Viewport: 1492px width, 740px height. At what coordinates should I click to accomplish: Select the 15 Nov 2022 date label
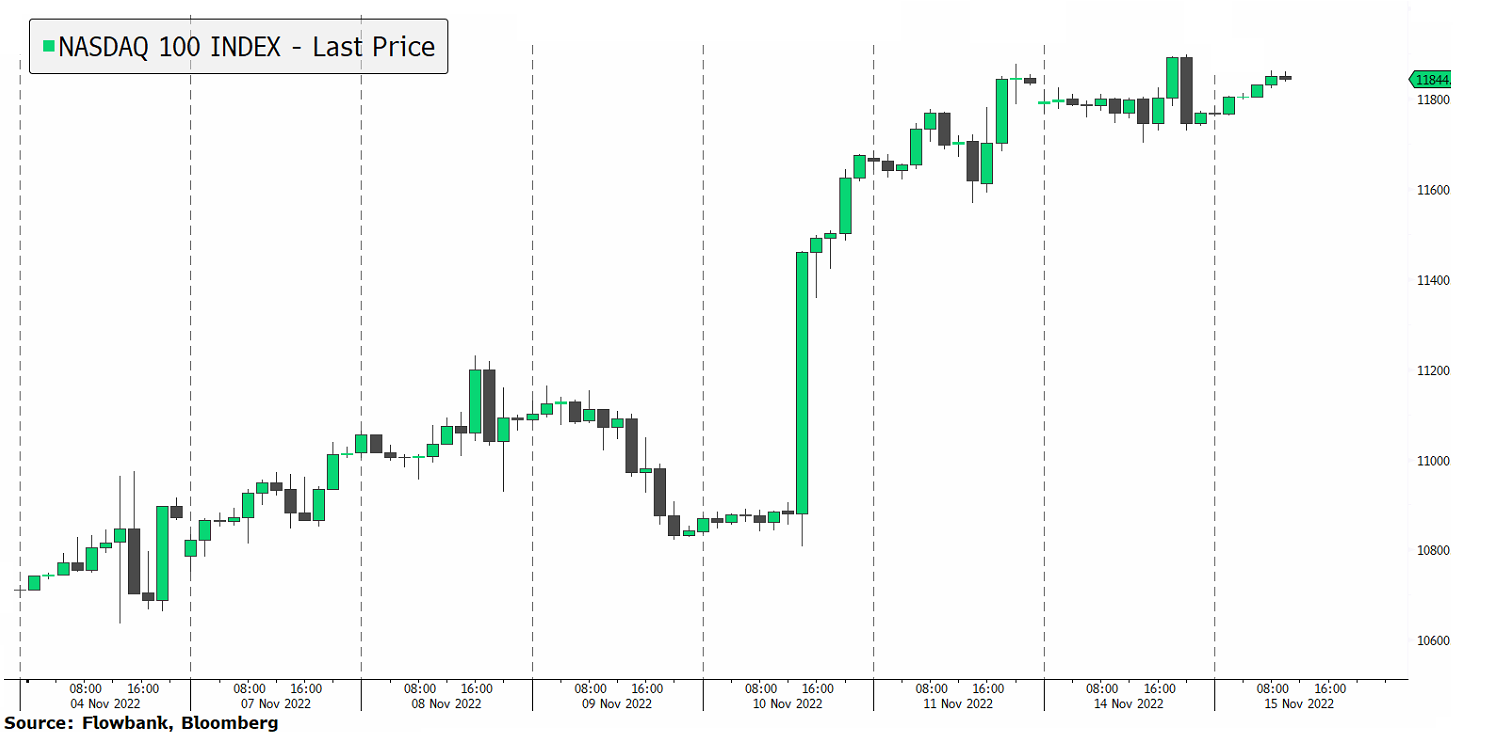tap(1300, 704)
